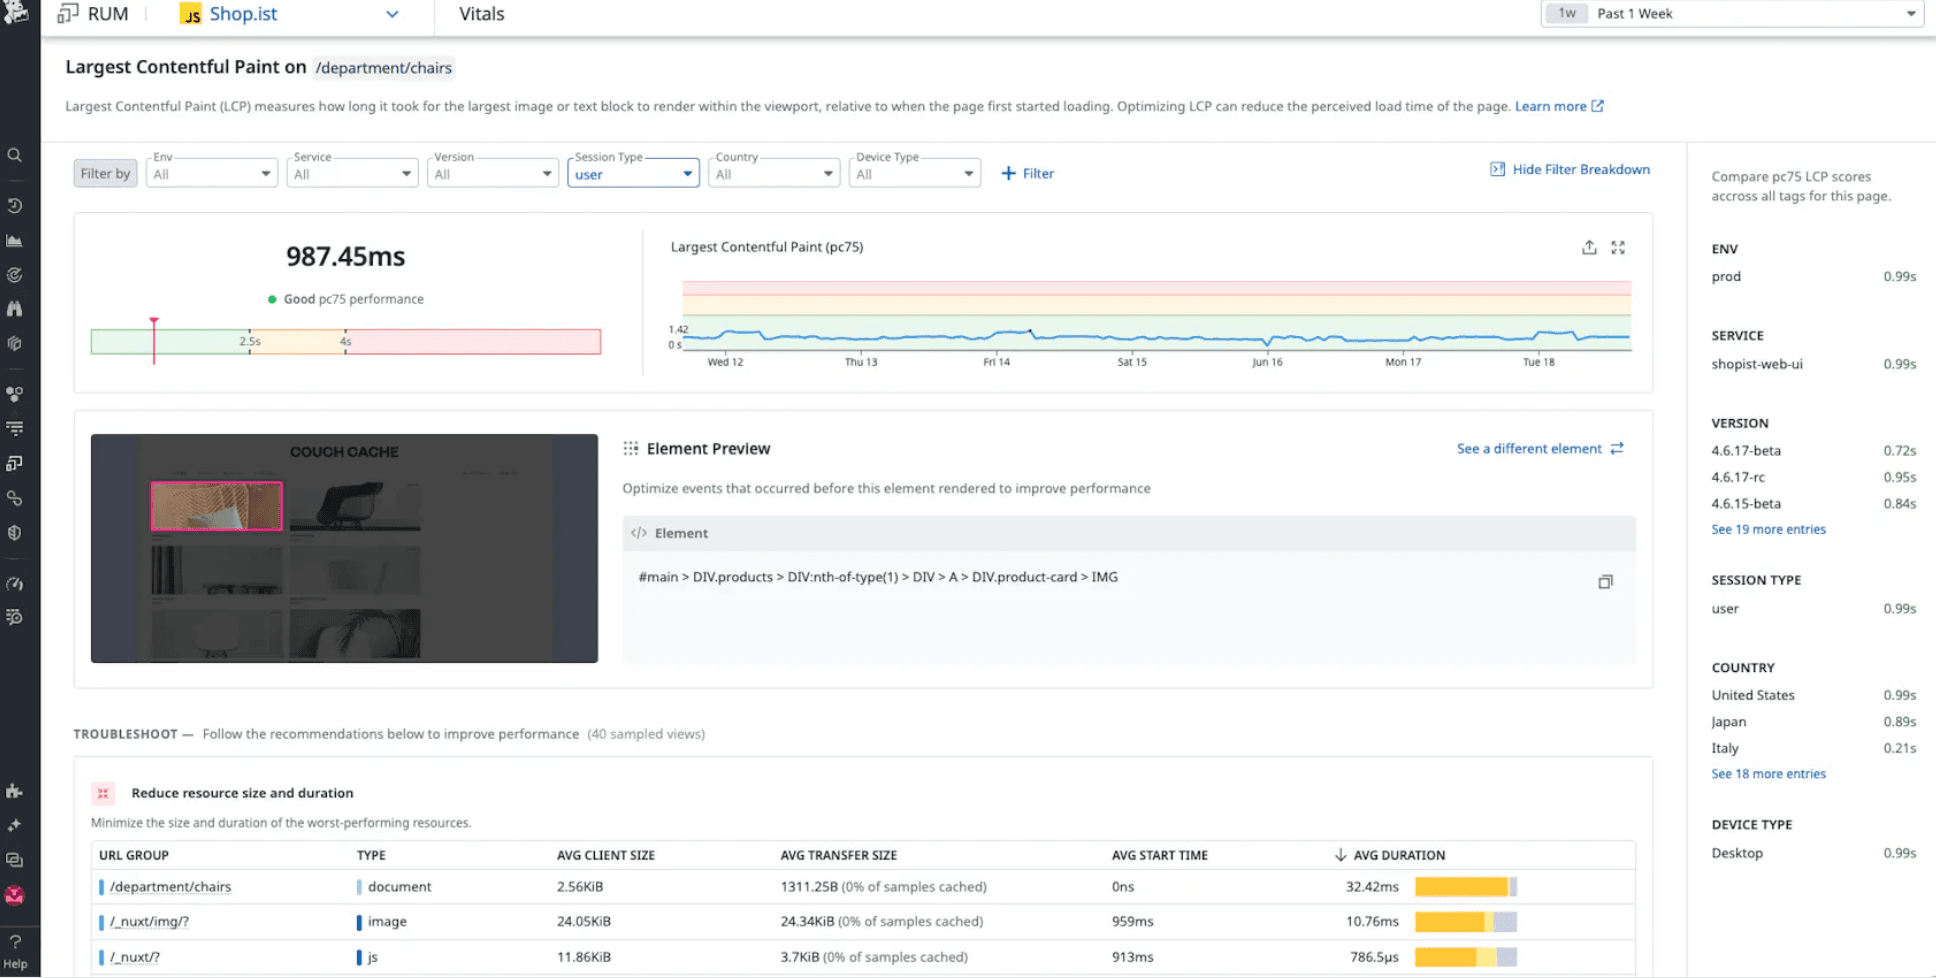Click See 19 more entries under Version
This screenshot has width=1936, height=978.
pyautogui.click(x=1768, y=530)
